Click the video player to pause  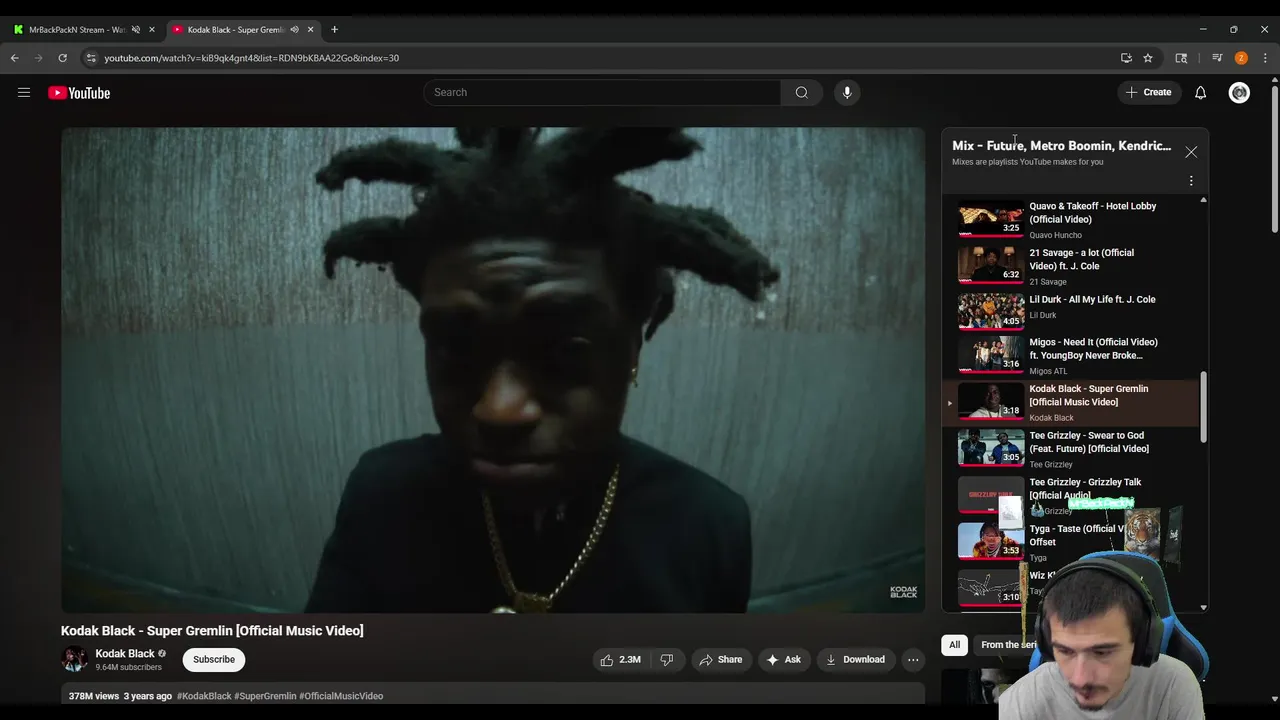point(493,370)
